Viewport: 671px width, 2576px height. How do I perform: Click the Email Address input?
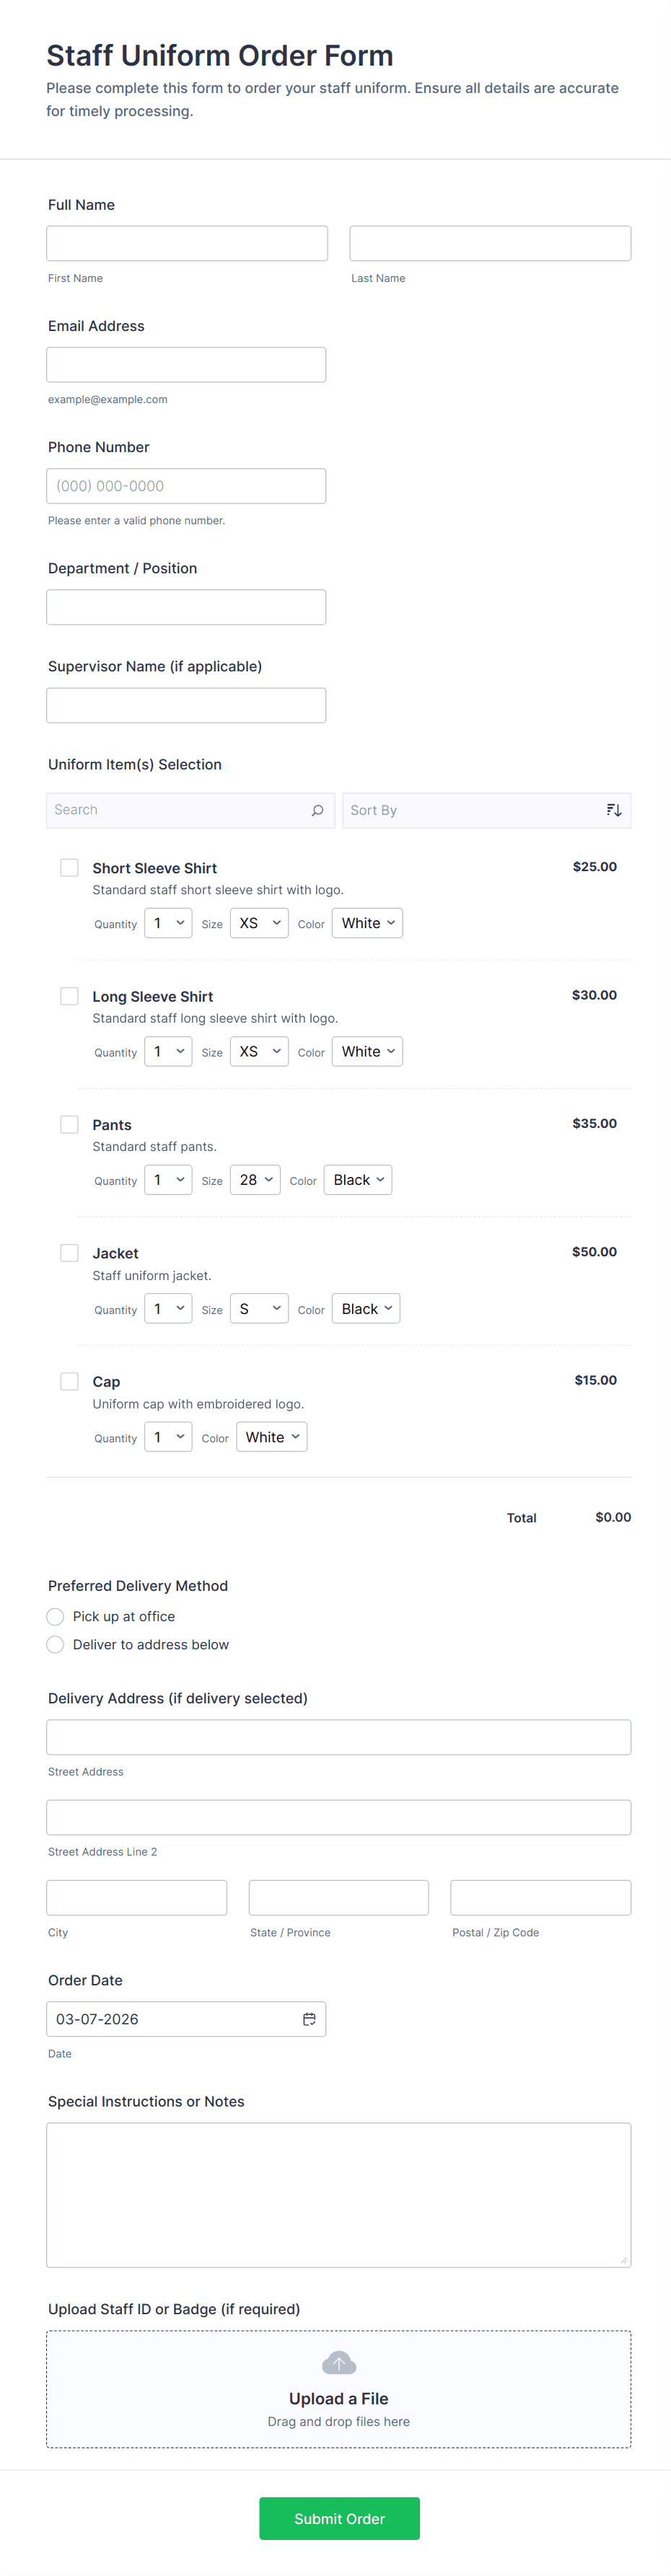pyautogui.click(x=186, y=365)
